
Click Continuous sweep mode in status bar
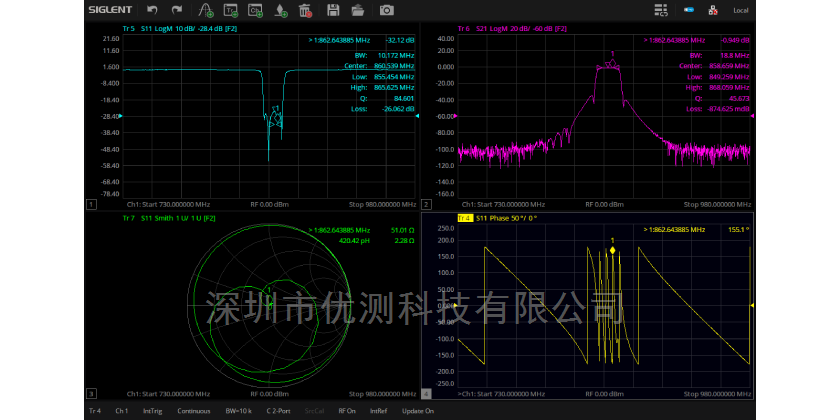point(193,411)
